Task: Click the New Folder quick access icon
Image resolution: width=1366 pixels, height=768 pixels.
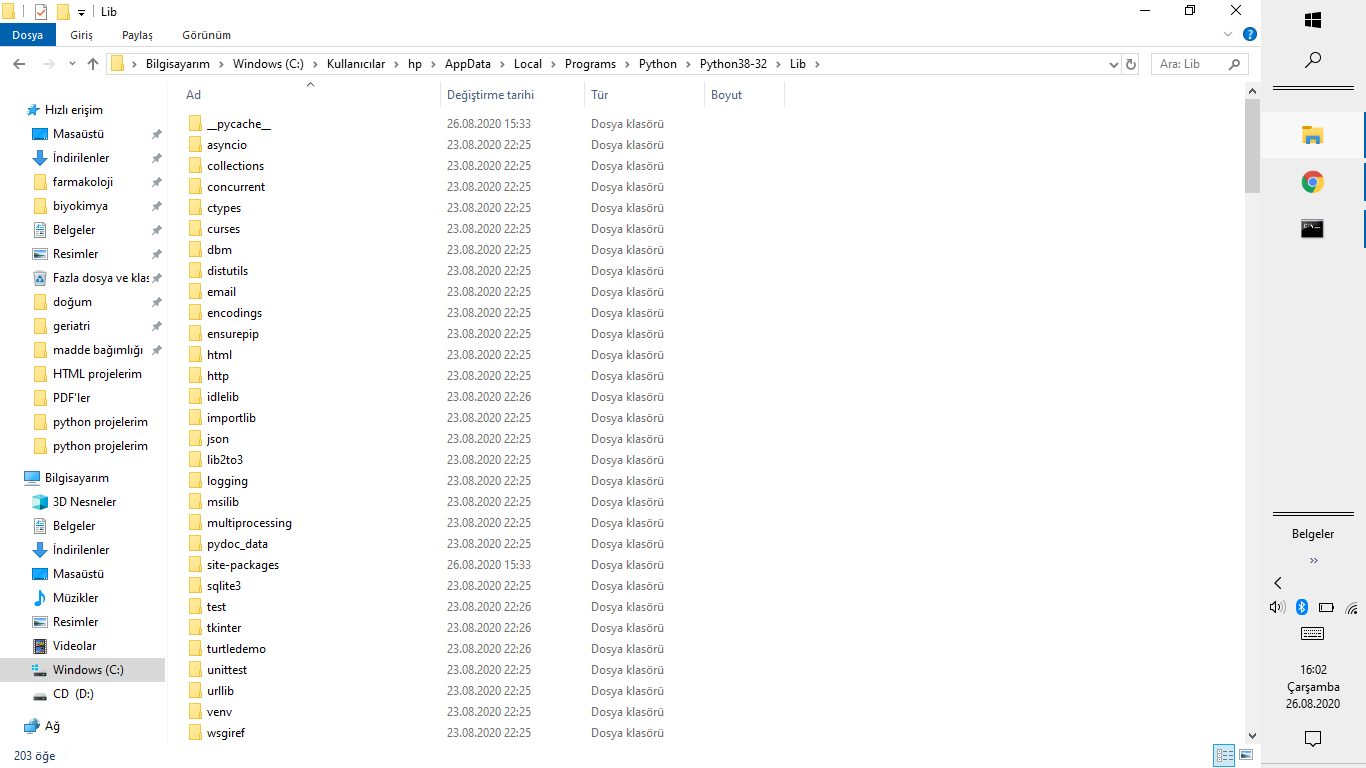Action: (x=63, y=12)
